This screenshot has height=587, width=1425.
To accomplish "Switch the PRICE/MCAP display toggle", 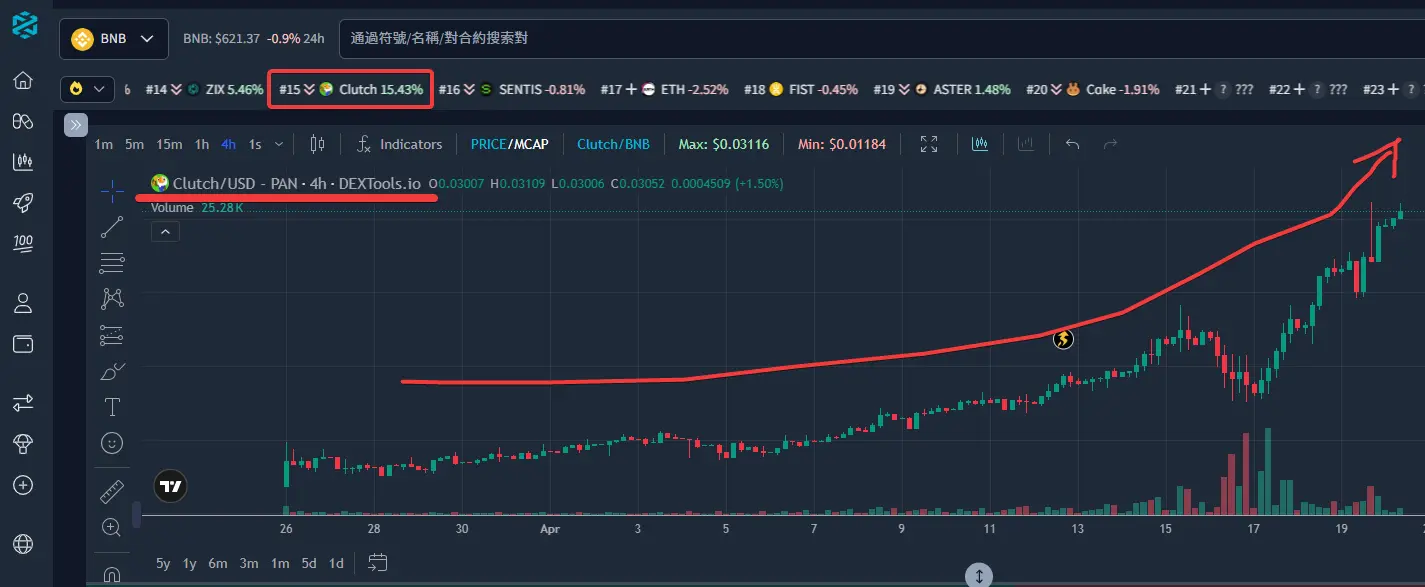I will pos(509,144).
